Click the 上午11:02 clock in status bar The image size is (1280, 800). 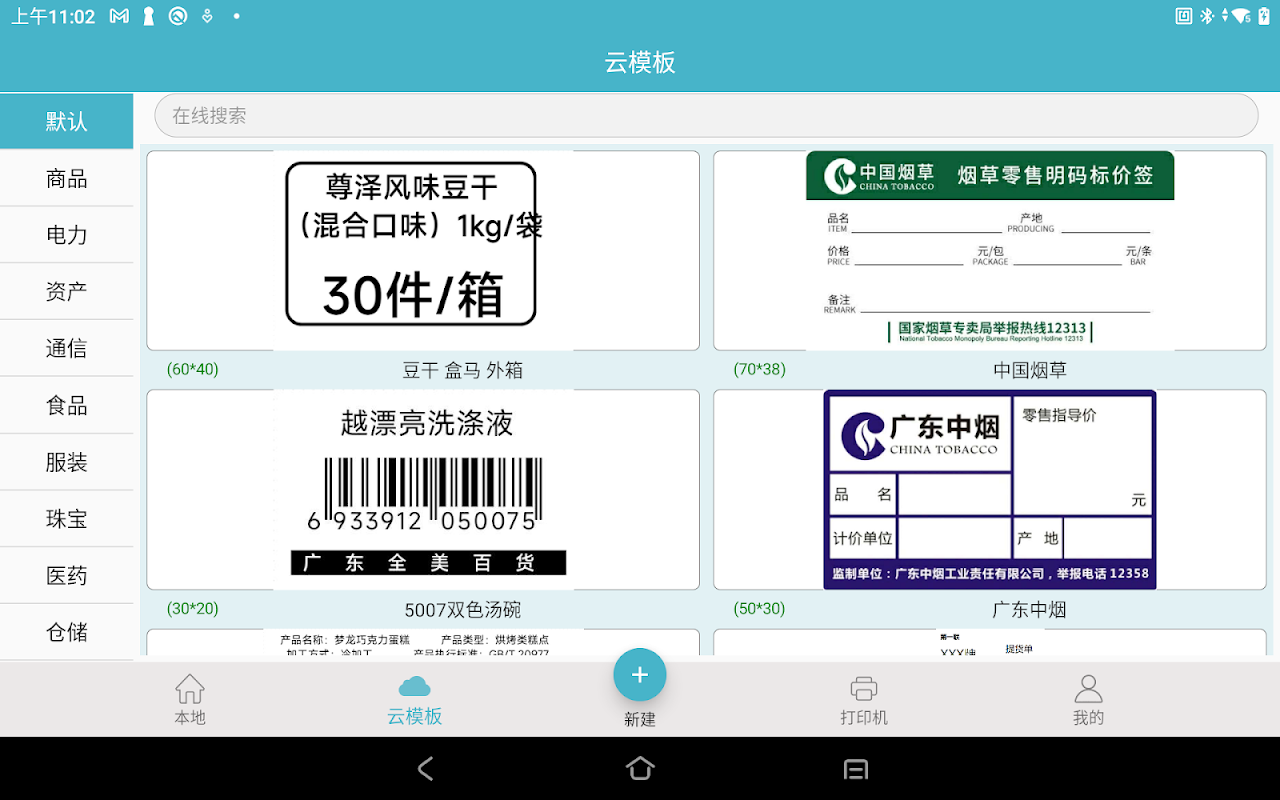pos(53,17)
